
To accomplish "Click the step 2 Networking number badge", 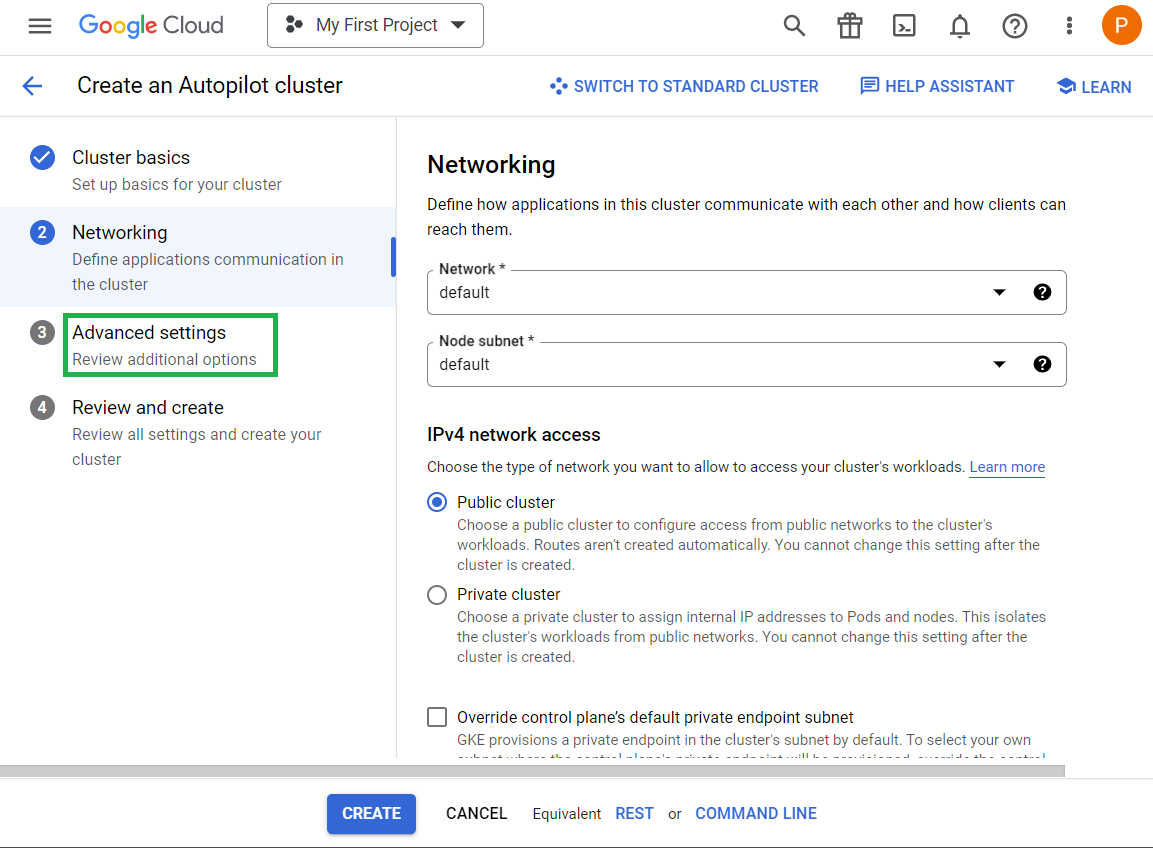I will (x=42, y=232).
